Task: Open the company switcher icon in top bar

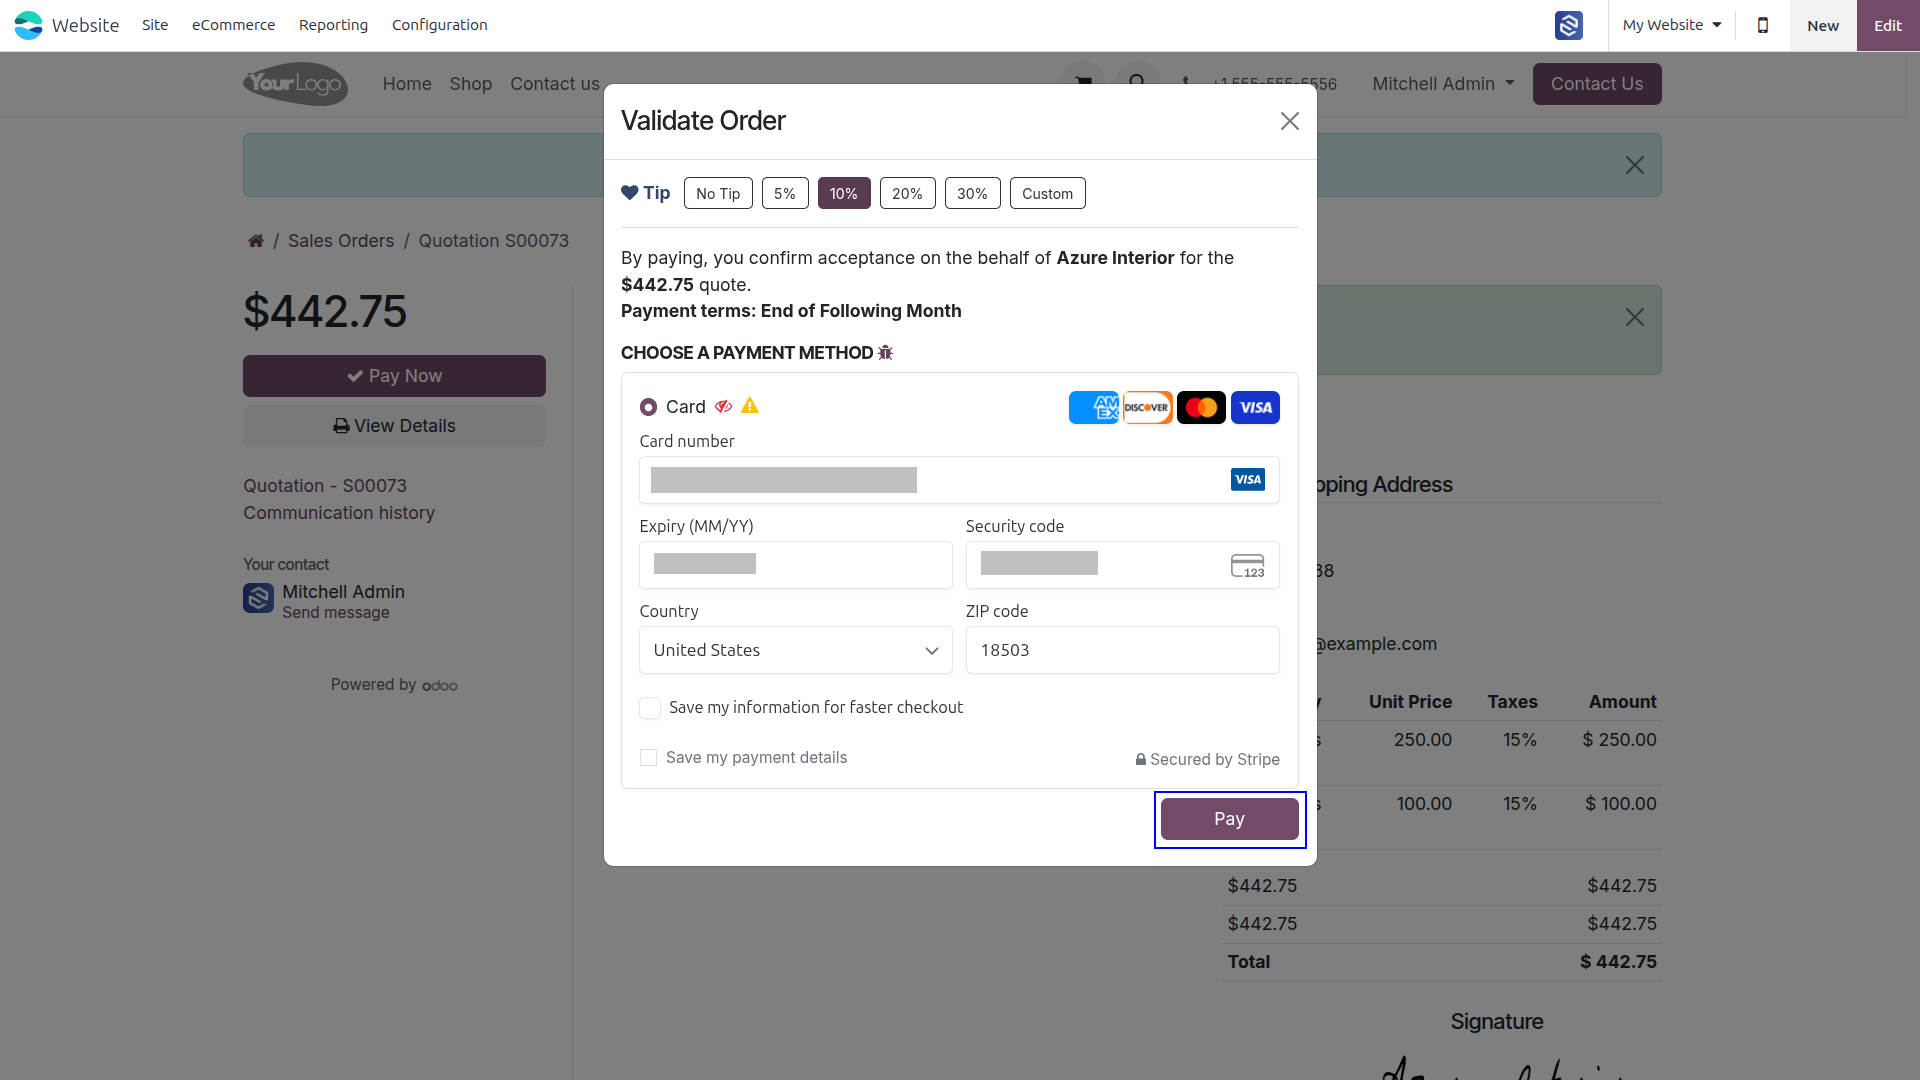Action: pyautogui.click(x=1568, y=25)
